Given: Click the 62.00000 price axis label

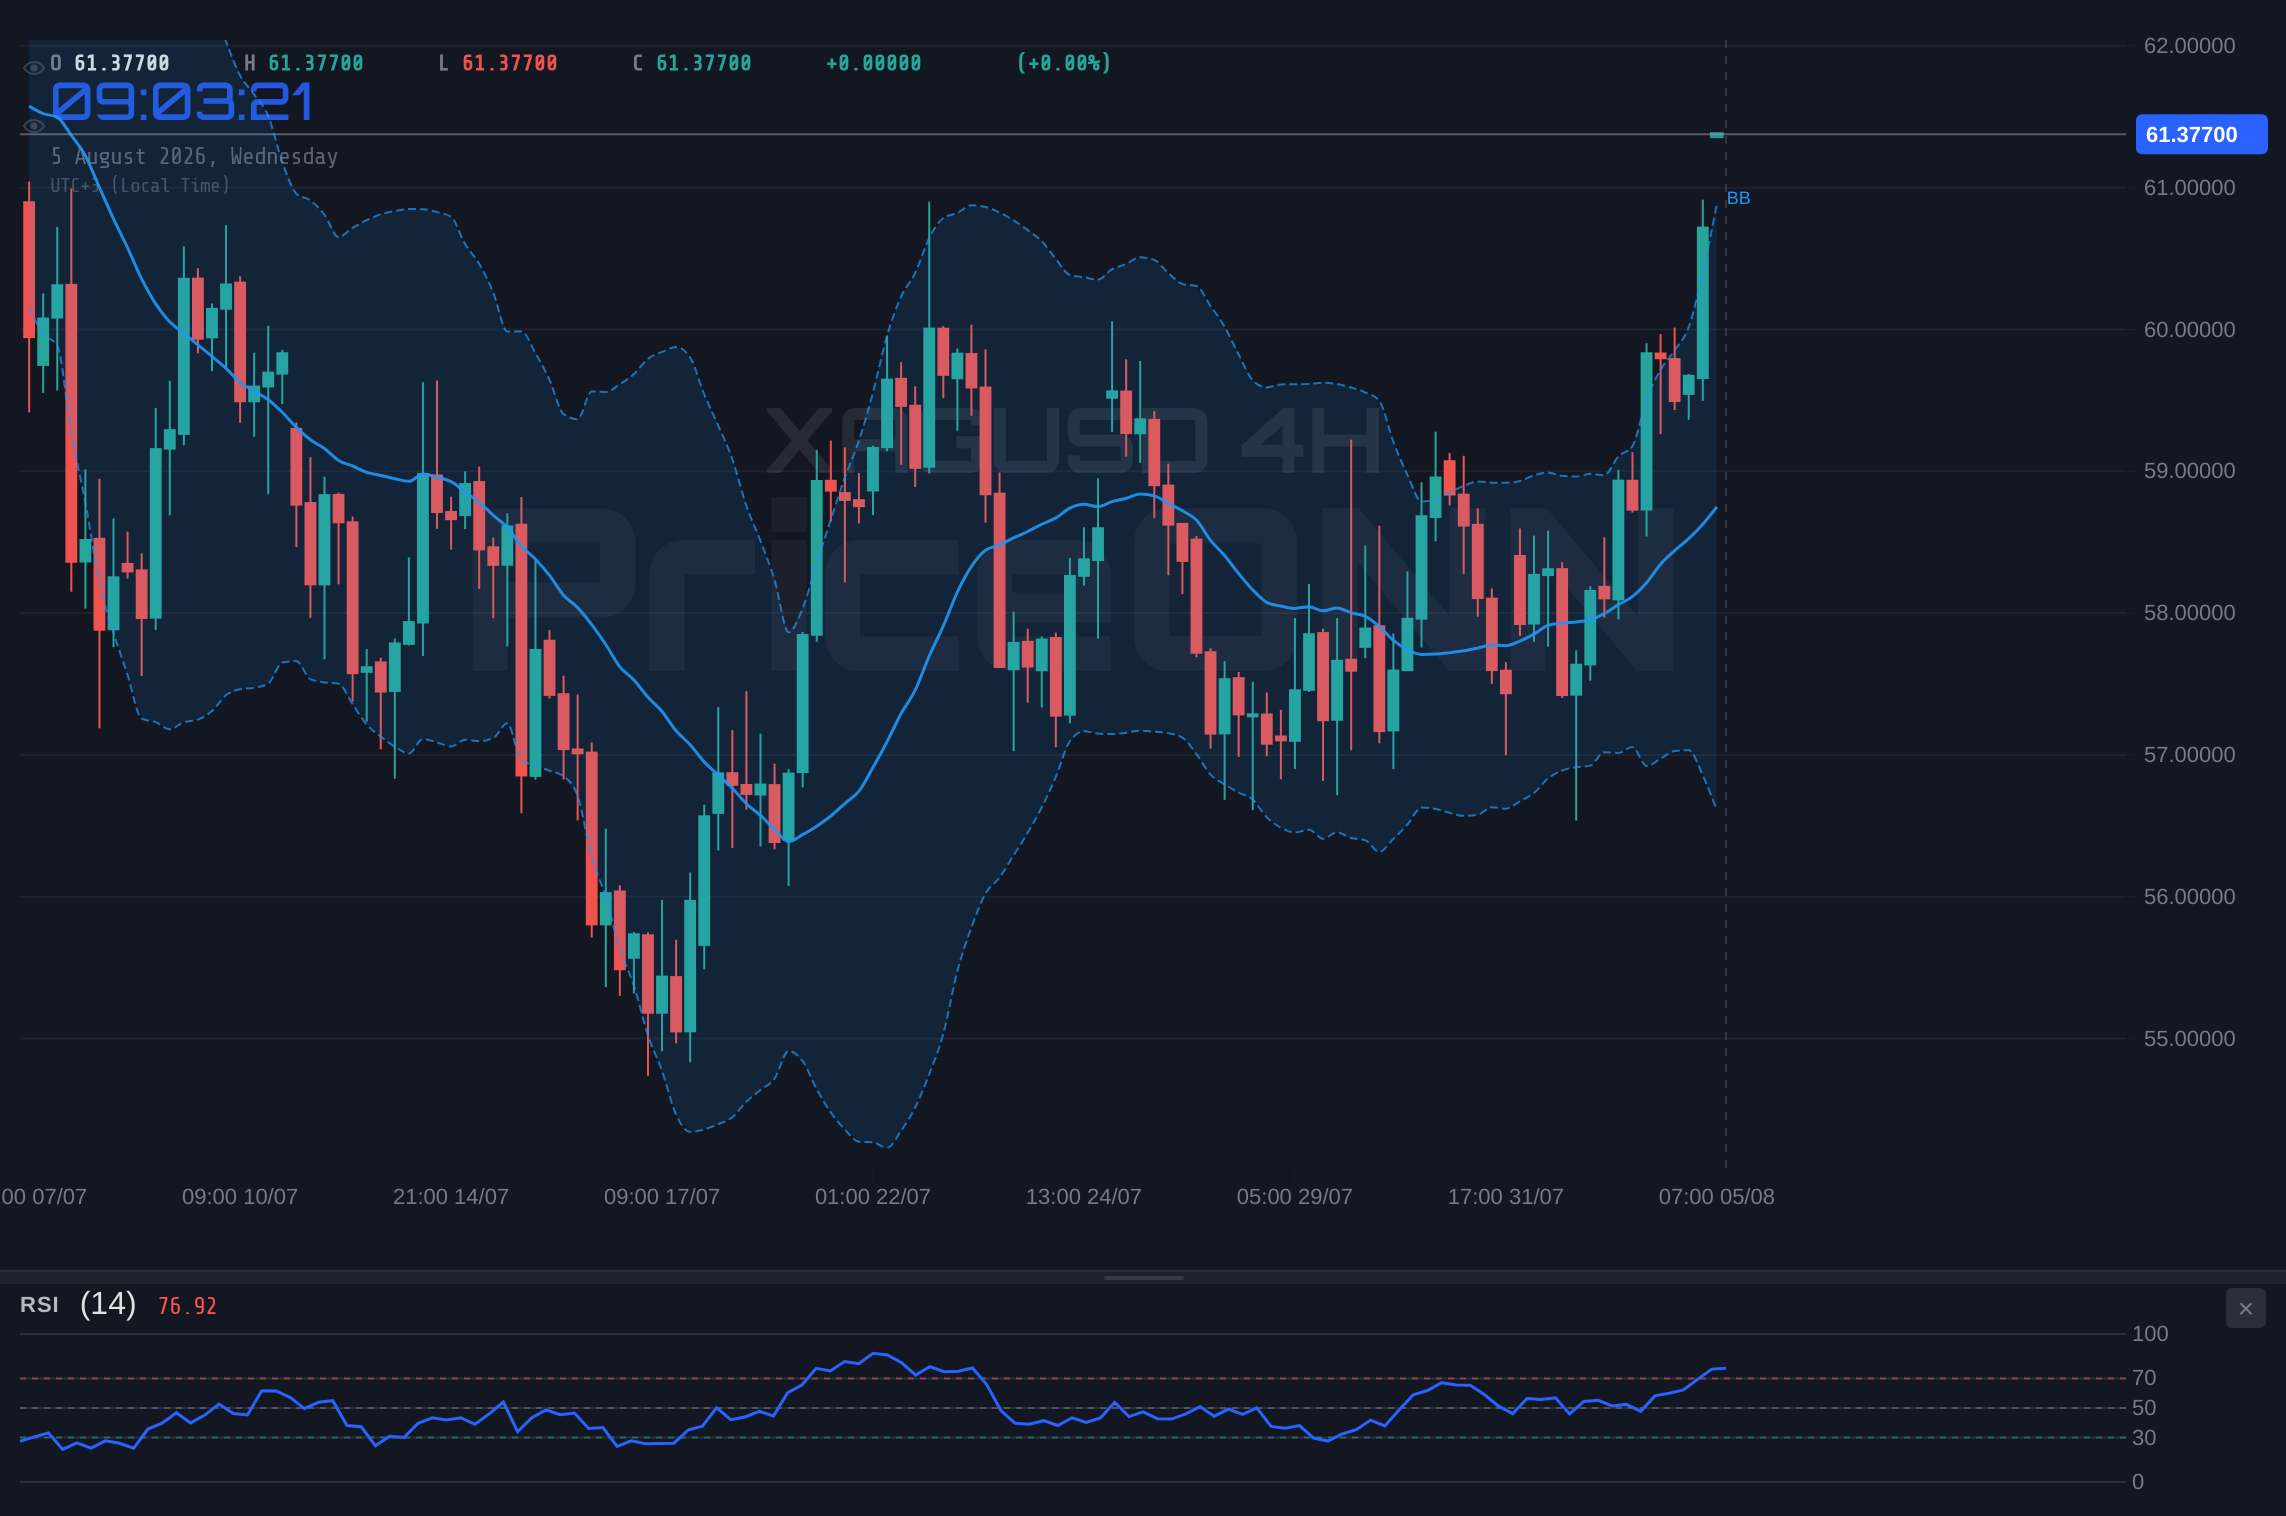Looking at the screenshot, I should point(2189,46).
